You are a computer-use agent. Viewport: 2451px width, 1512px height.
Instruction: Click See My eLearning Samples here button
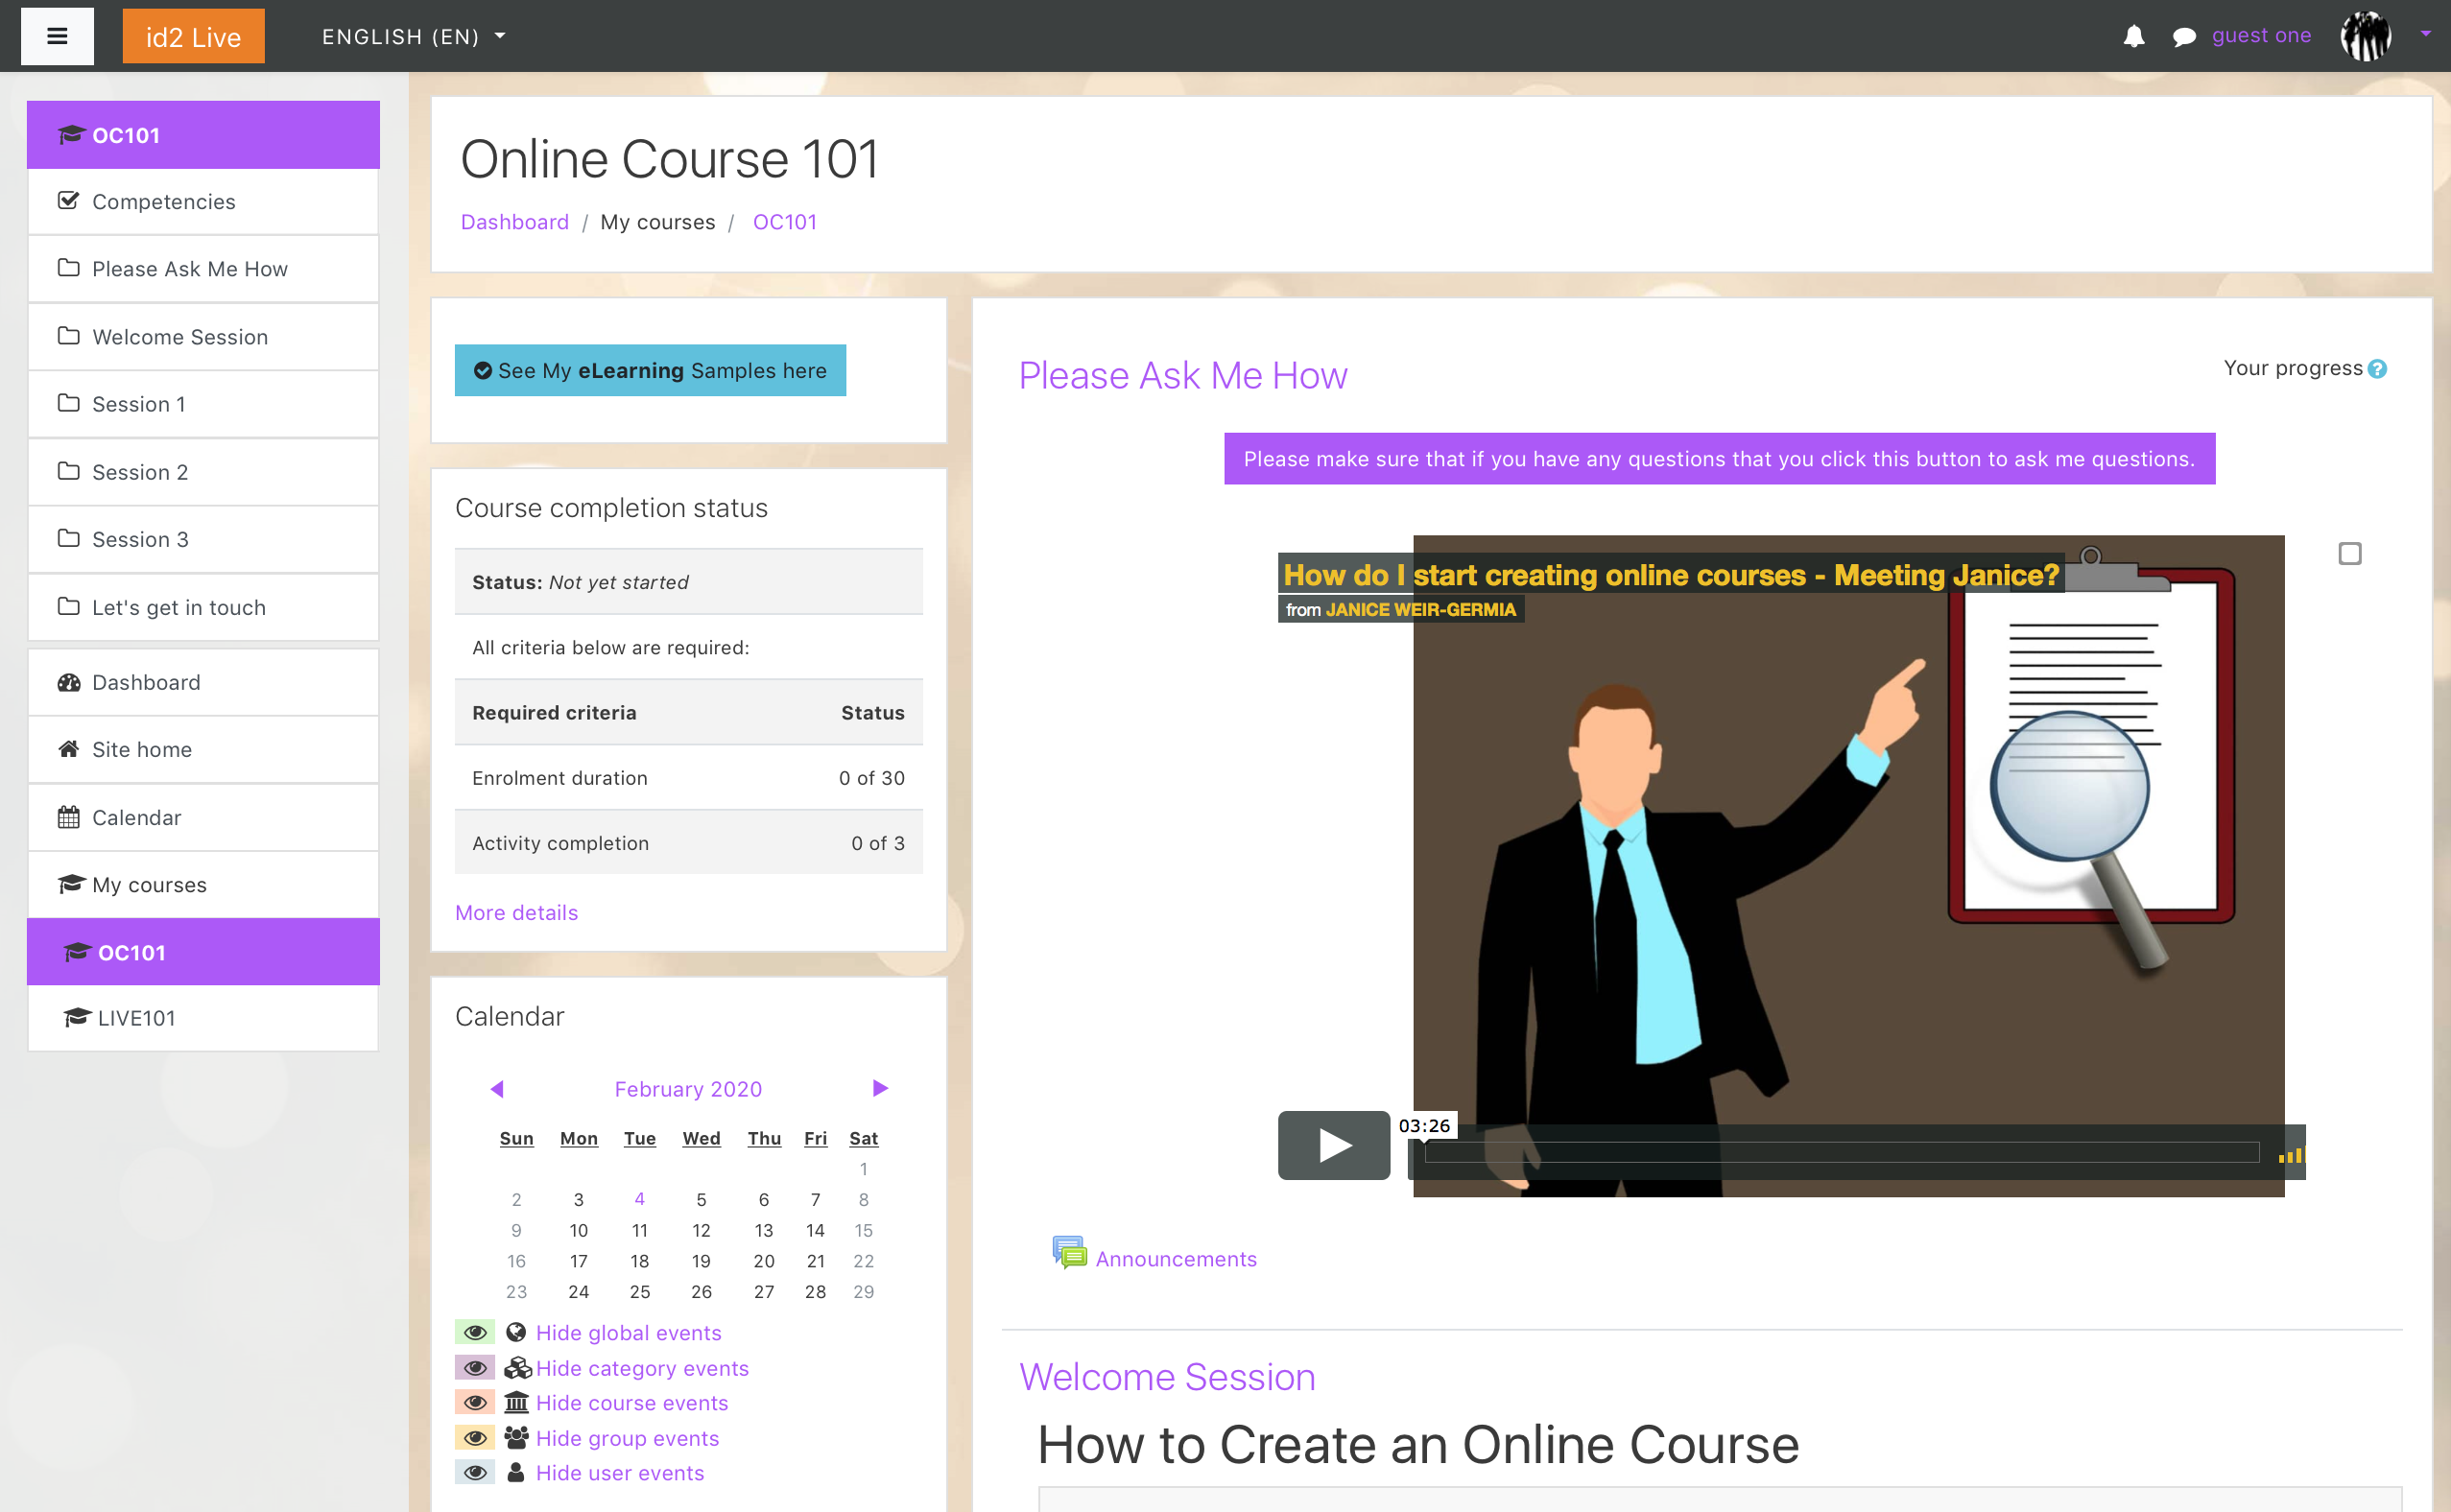(650, 369)
